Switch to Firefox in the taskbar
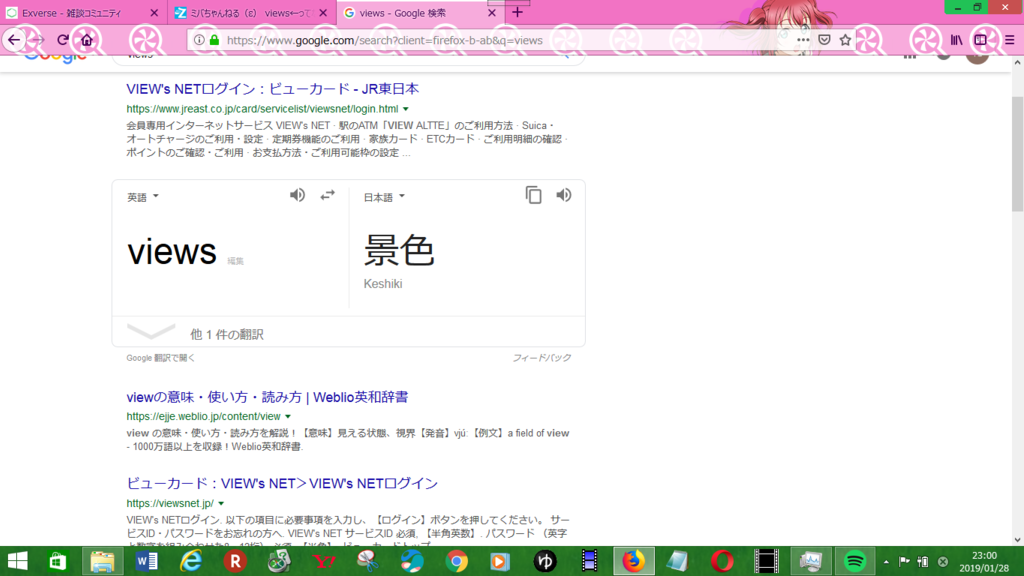This screenshot has height=576, width=1024. click(633, 561)
